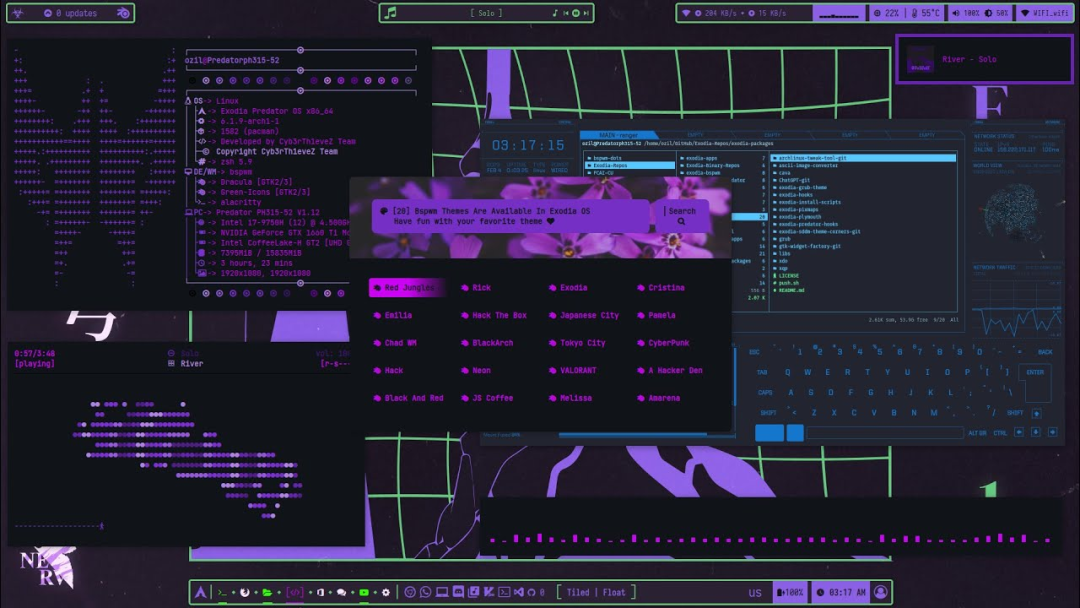Pick the VALORANT theme
Viewport: 1080px width, 608px height.
coord(572,370)
